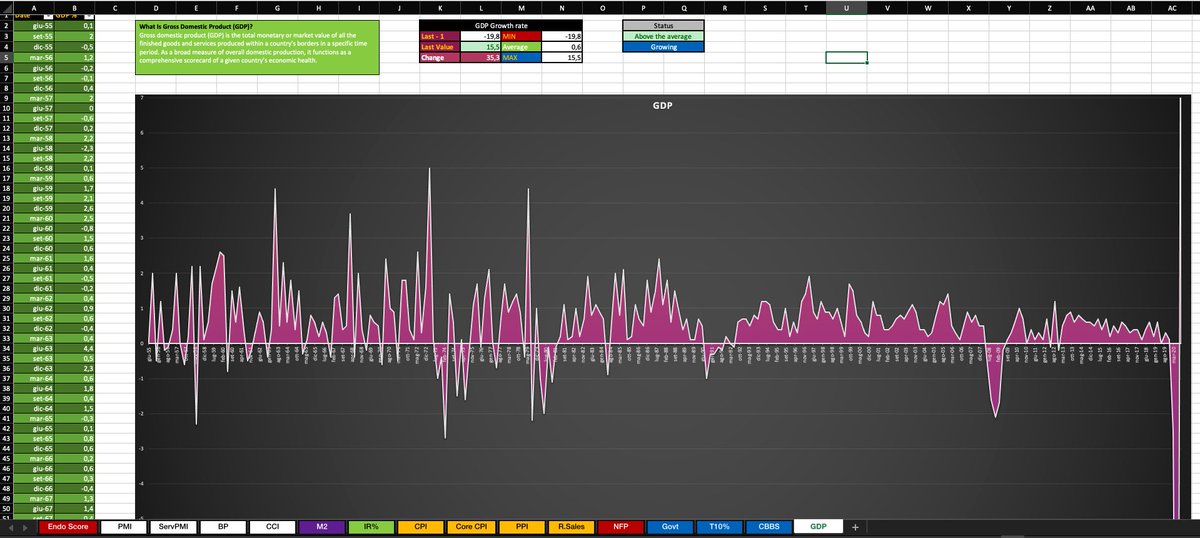Image resolution: width=1200 pixels, height=538 pixels.
Task: Open the GDP % column filter dropdown
Action: tap(89, 17)
